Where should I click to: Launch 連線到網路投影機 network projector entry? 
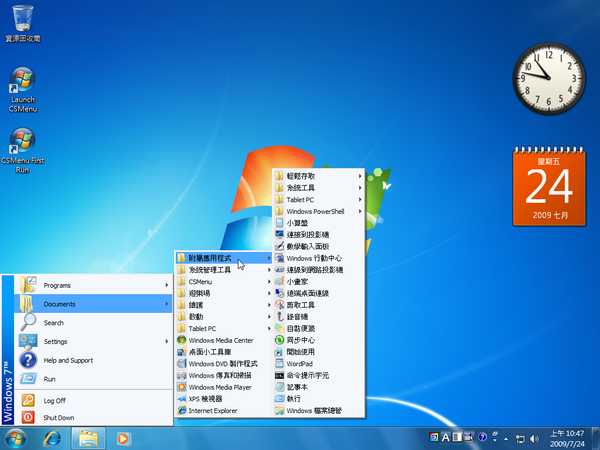tap(319, 270)
